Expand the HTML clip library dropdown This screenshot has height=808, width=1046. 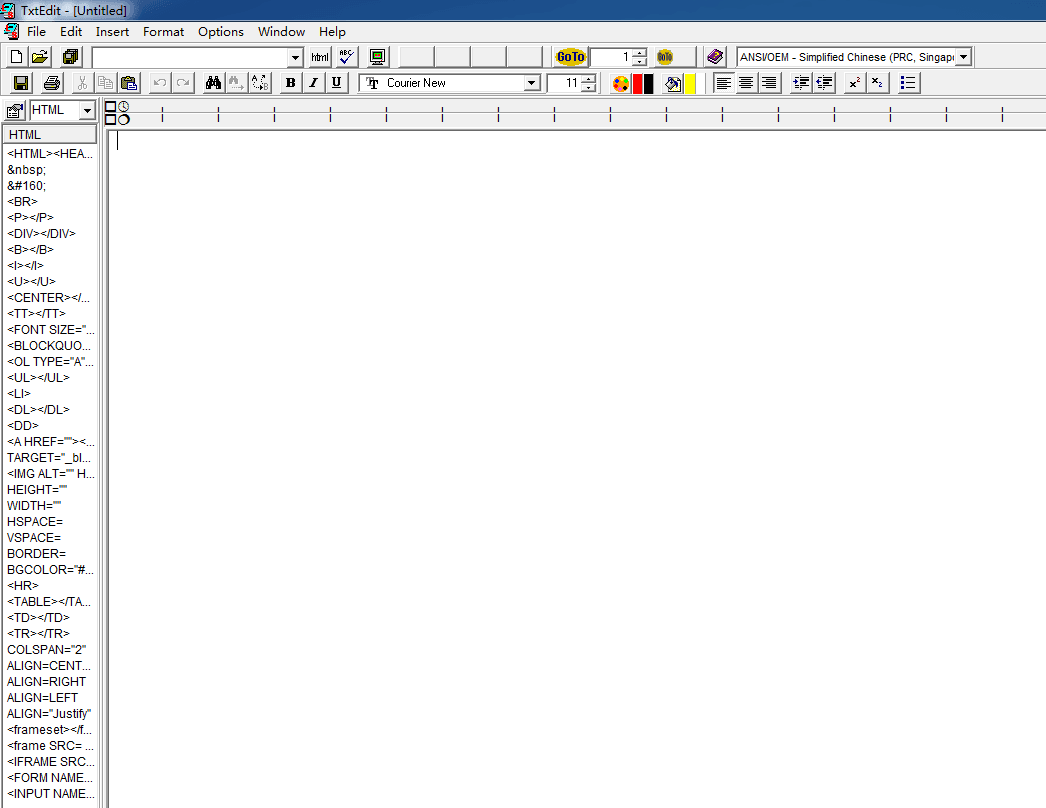87,111
